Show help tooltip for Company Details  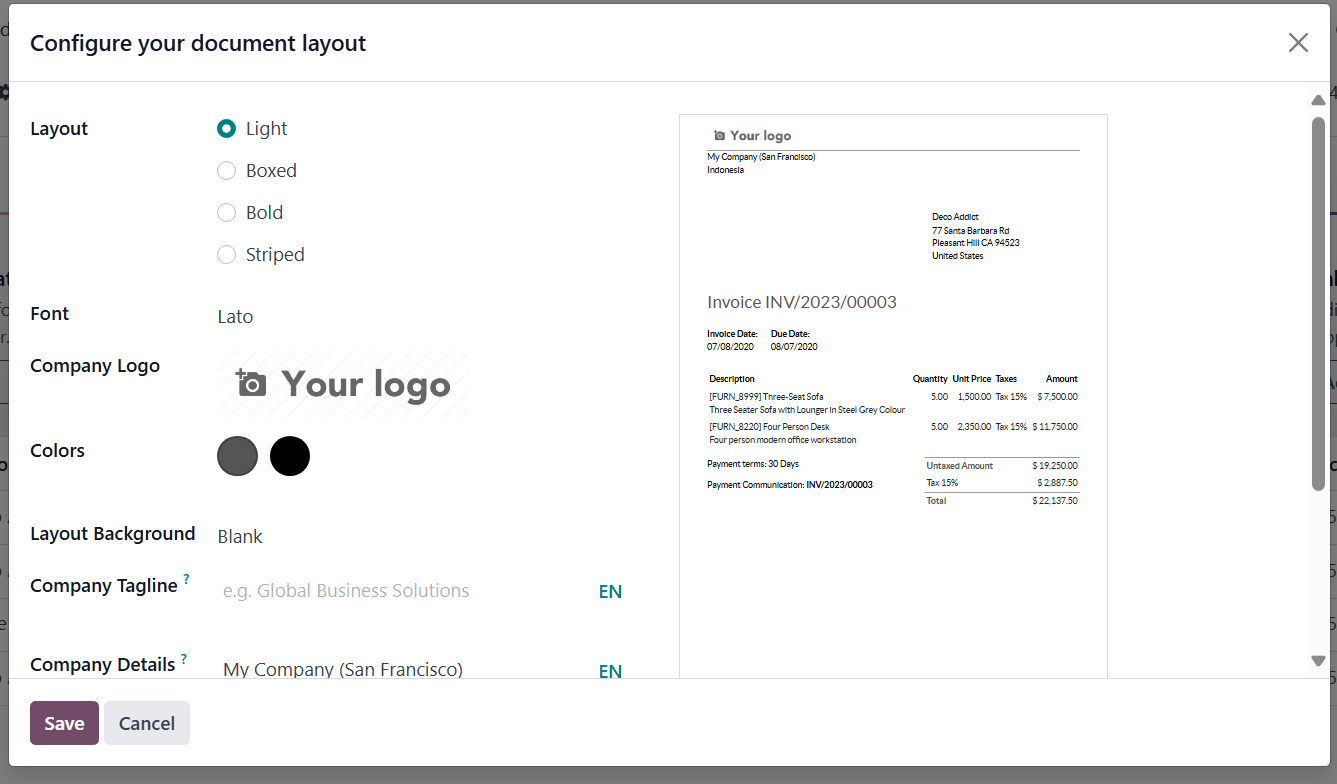pos(184,660)
